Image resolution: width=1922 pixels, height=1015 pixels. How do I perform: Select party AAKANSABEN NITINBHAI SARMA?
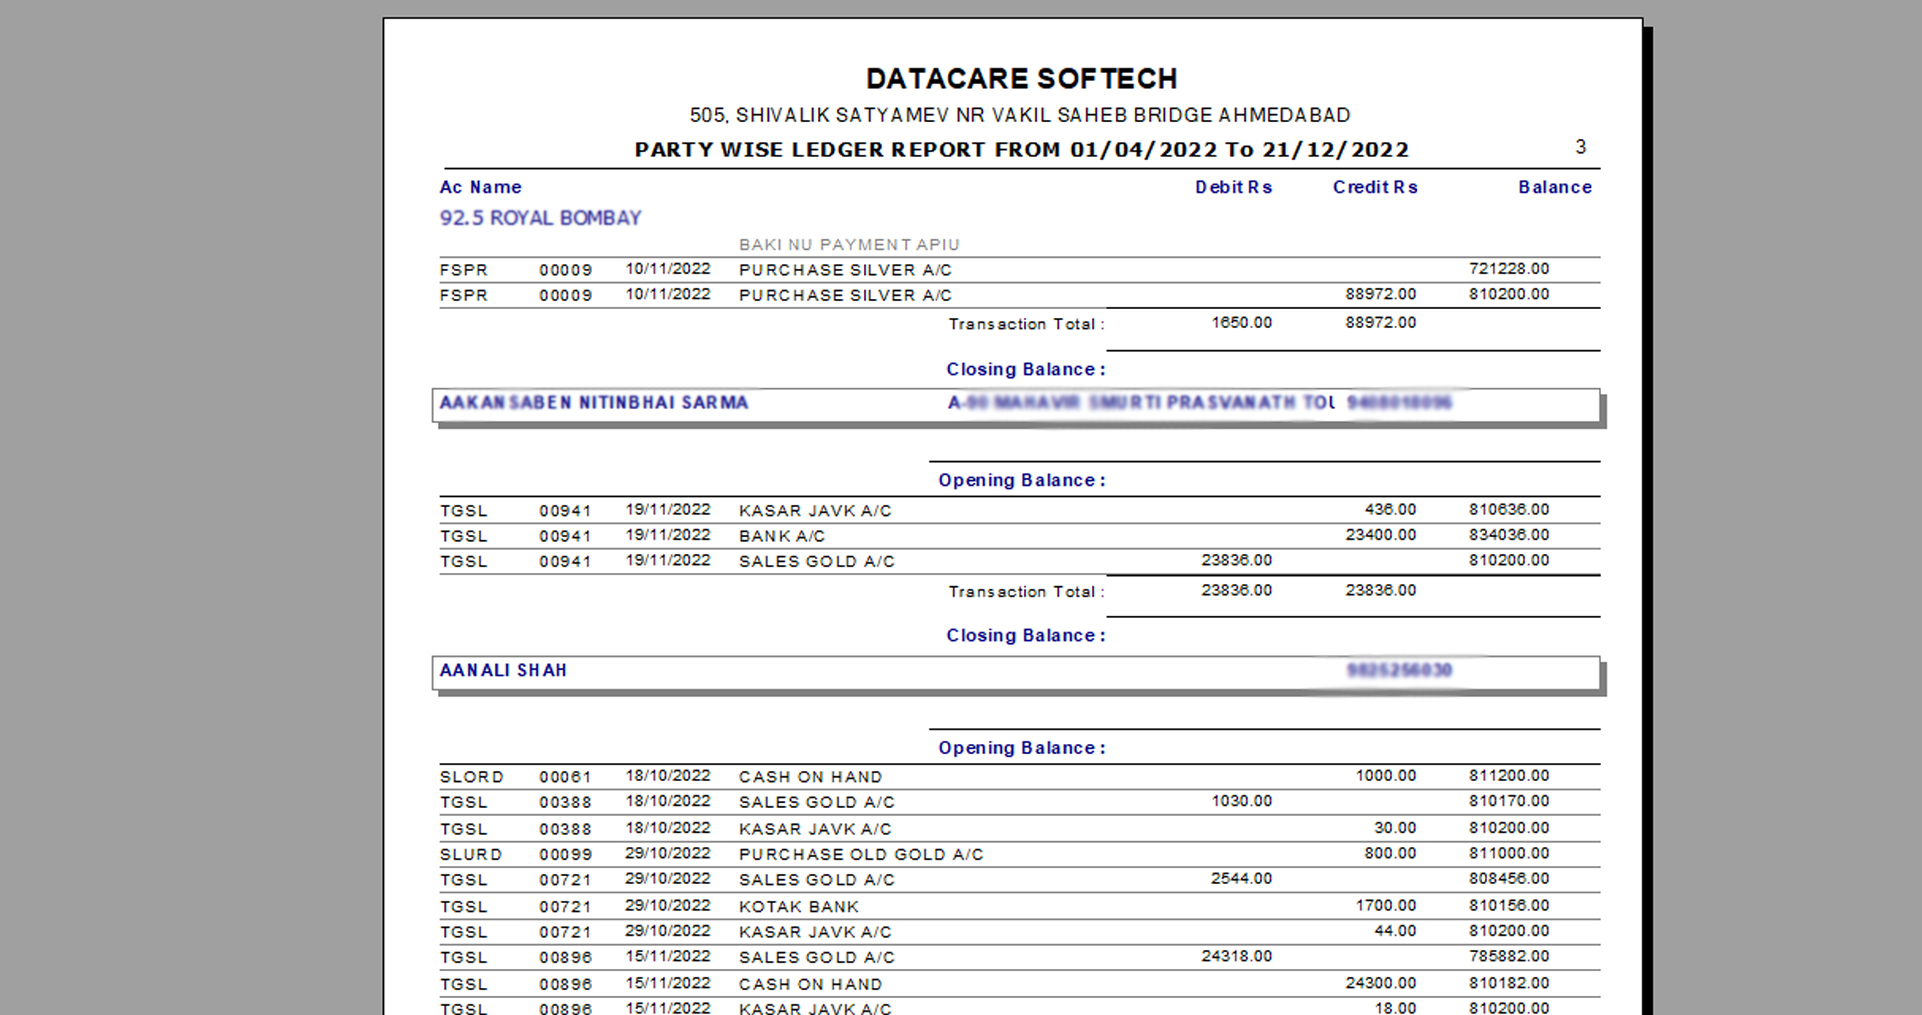pos(594,403)
